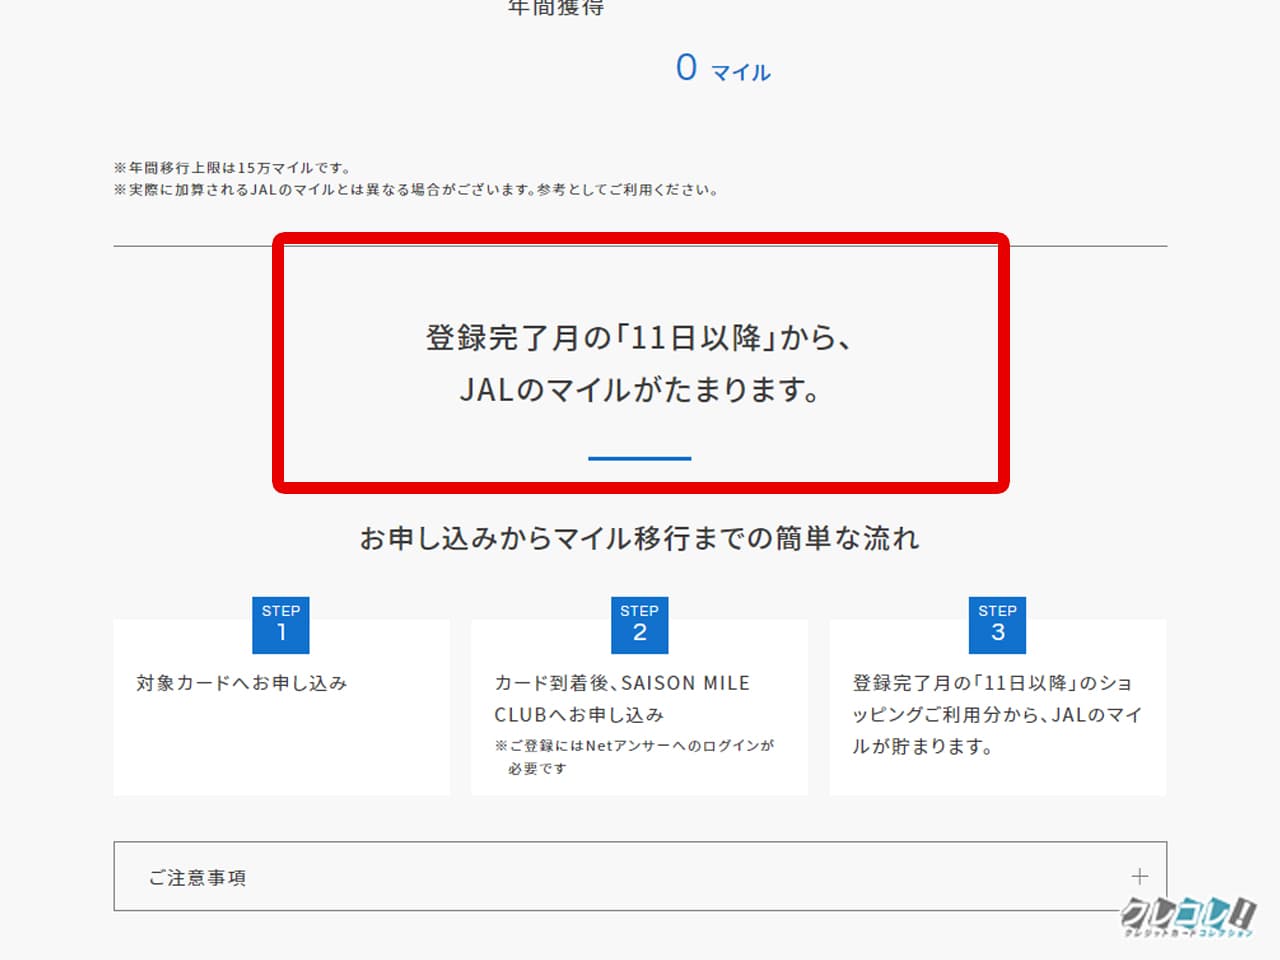The height and width of the screenshot is (960, 1280).
Task: Open the ご注意事項 section label
Action: click(198, 878)
